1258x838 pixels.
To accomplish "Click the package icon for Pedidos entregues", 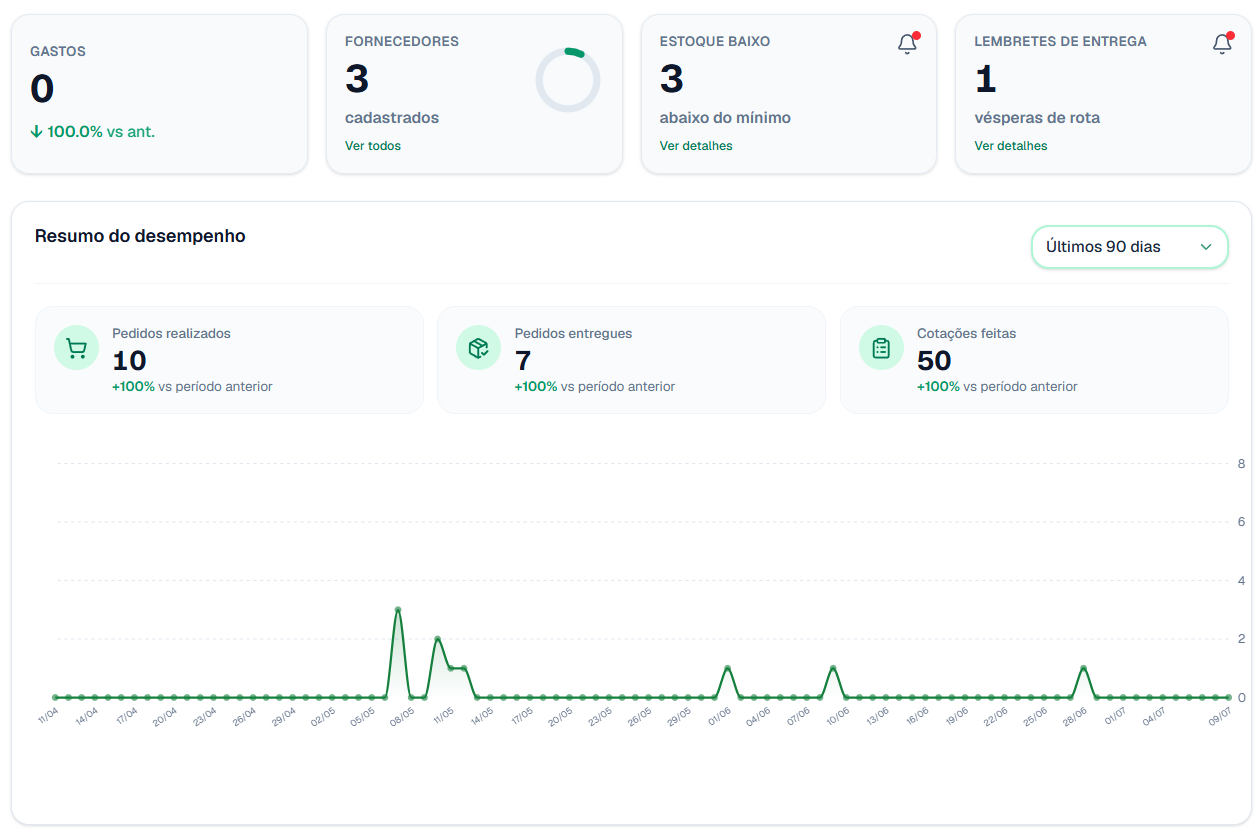I will pos(479,348).
